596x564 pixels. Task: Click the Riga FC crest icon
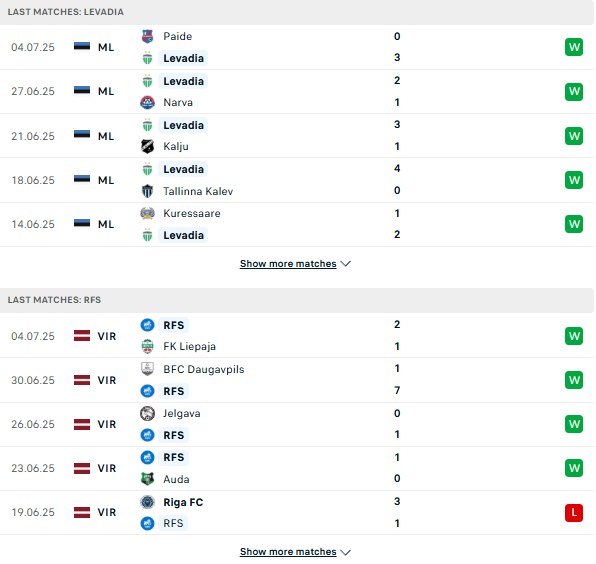[147, 502]
